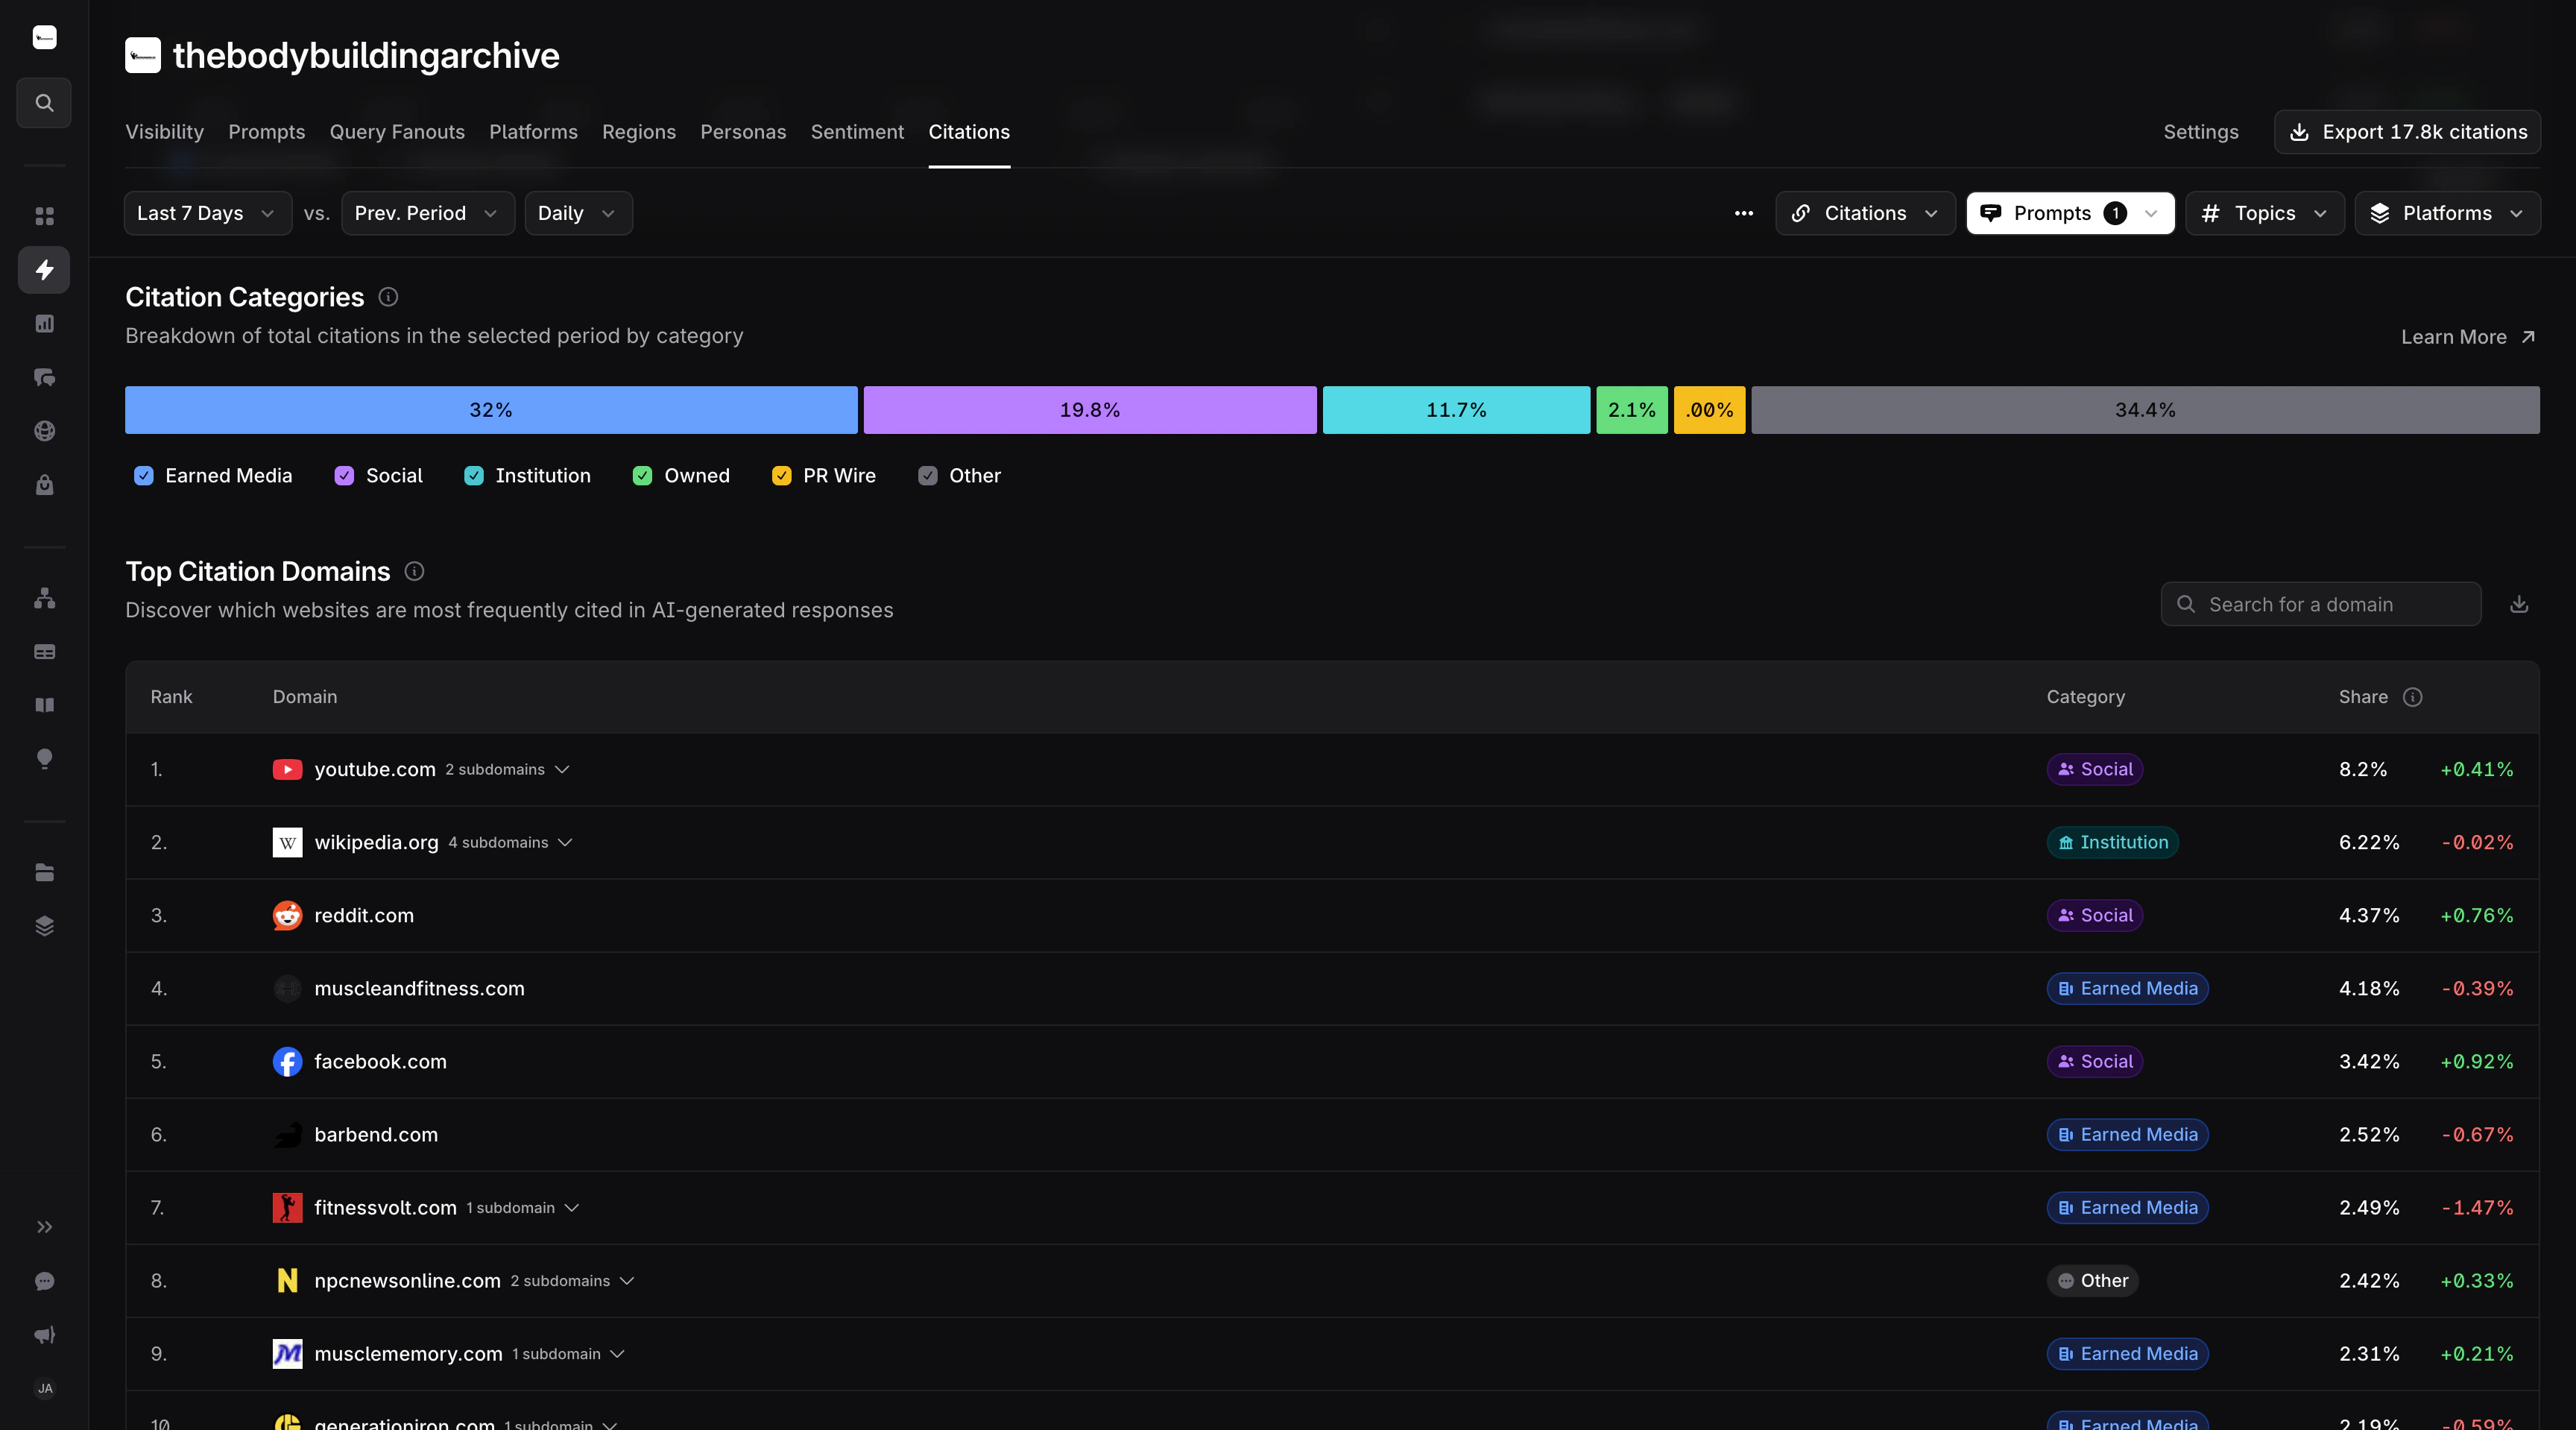Open the Citations filter dropdown
2576x1430 pixels.
click(x=1865, y=213)
